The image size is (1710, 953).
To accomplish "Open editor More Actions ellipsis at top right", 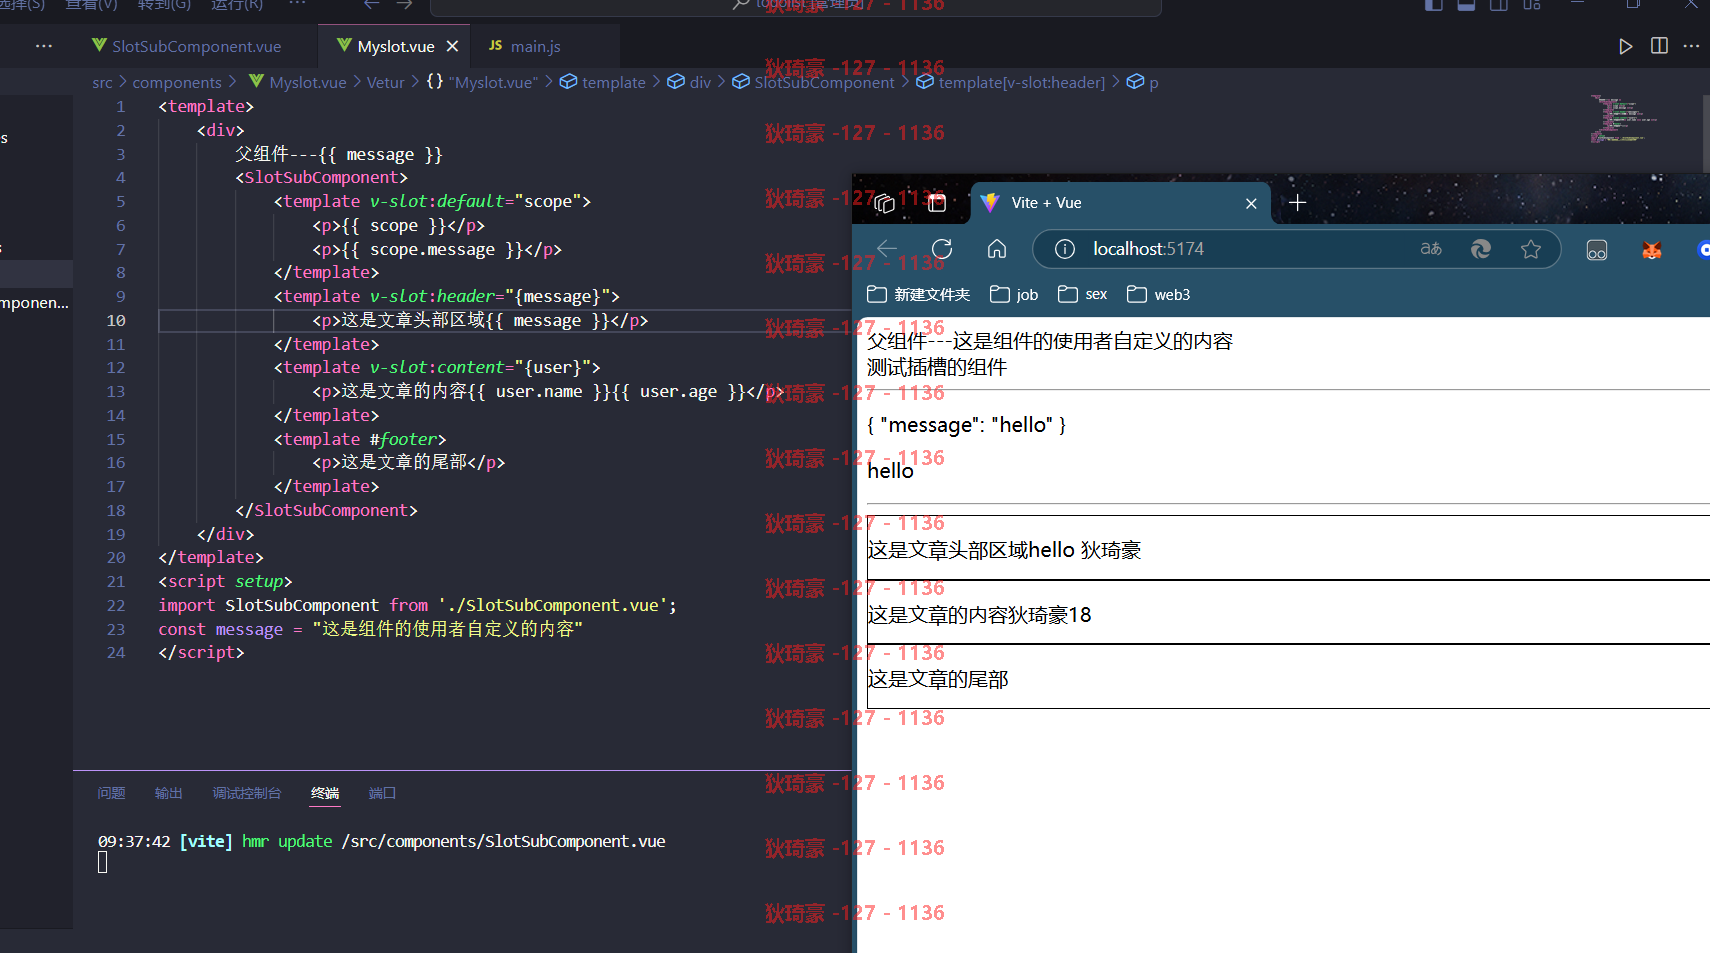I will tap(1691, 46).
